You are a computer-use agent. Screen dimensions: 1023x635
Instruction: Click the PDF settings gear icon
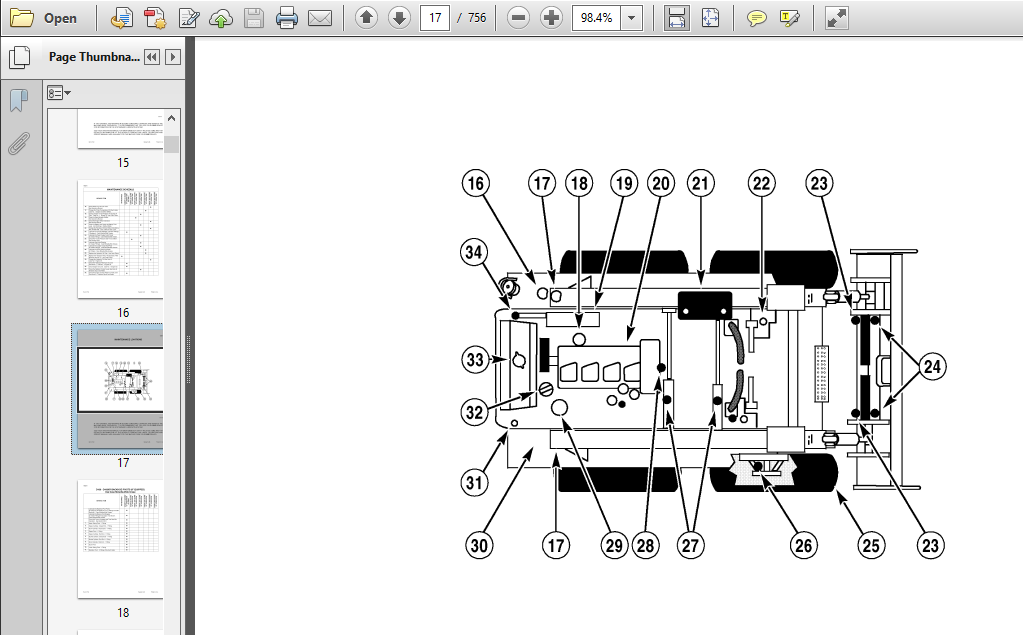tap(155, 18)
